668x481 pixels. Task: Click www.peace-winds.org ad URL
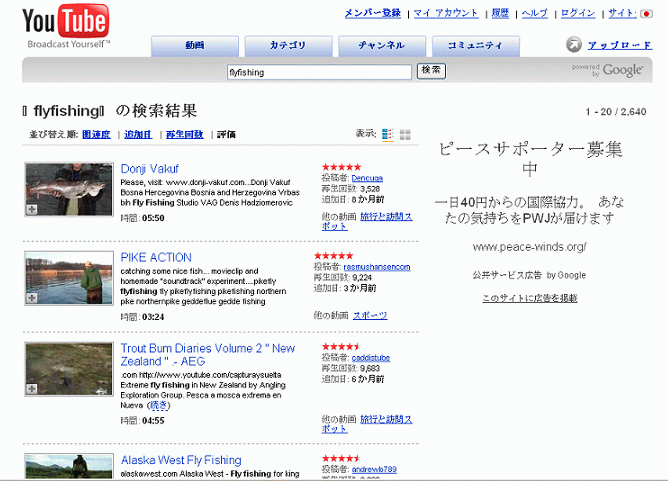point(530,247)
